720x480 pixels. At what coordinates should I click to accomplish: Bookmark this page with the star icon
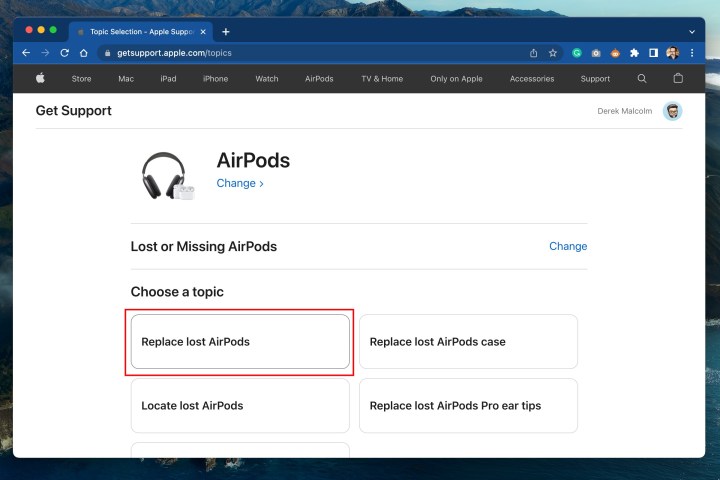(553, 53)
